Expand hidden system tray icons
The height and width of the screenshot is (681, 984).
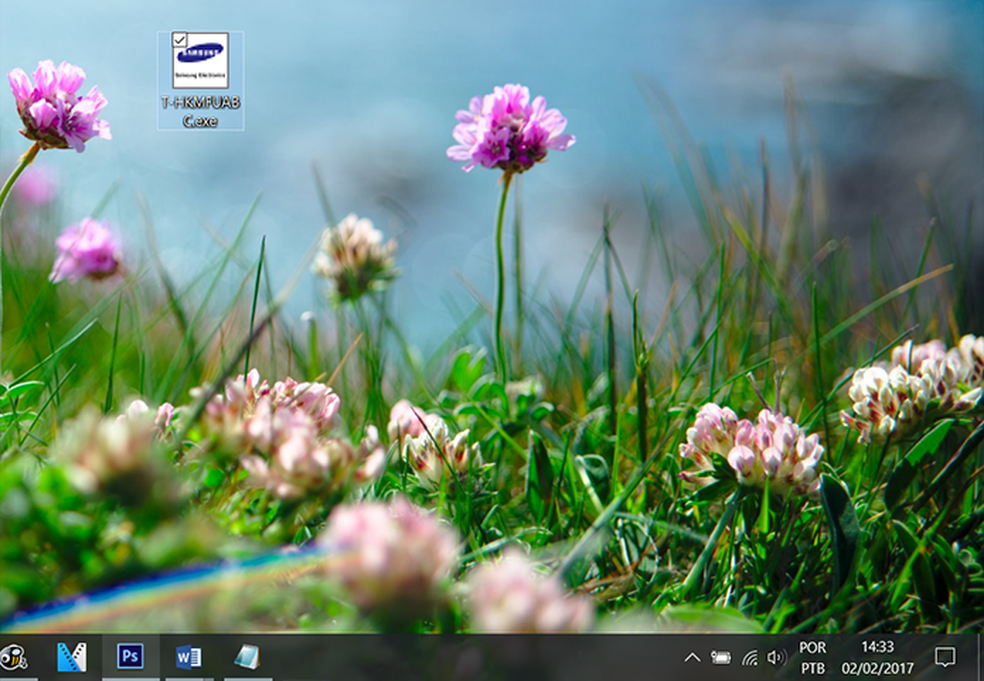(692, 658)
